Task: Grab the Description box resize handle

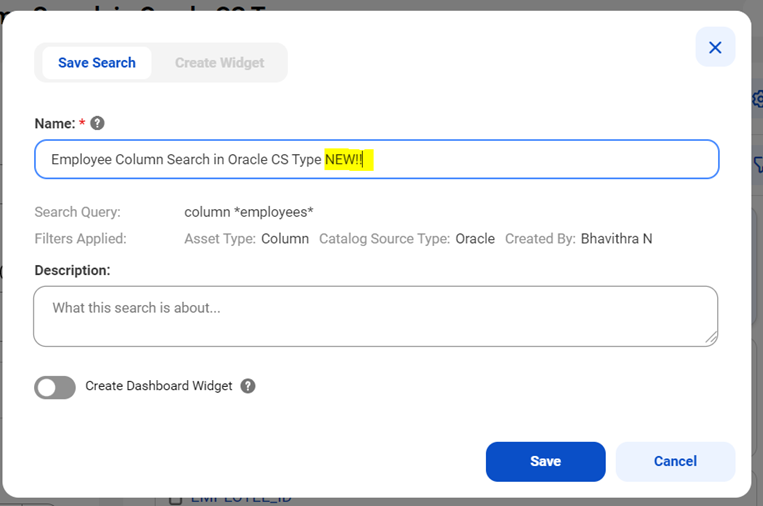Action: [711, 339]
